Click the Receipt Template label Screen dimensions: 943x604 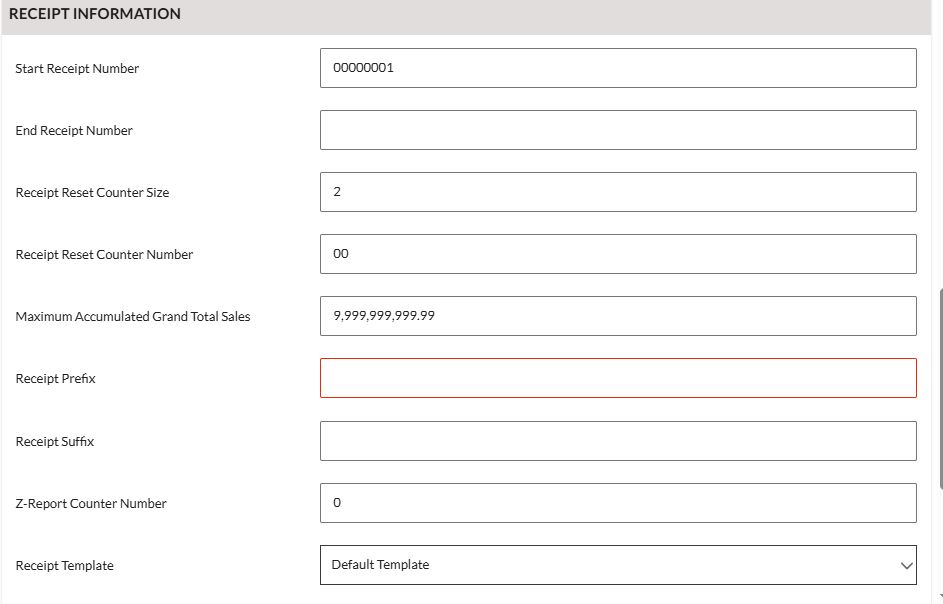point(64,566)
